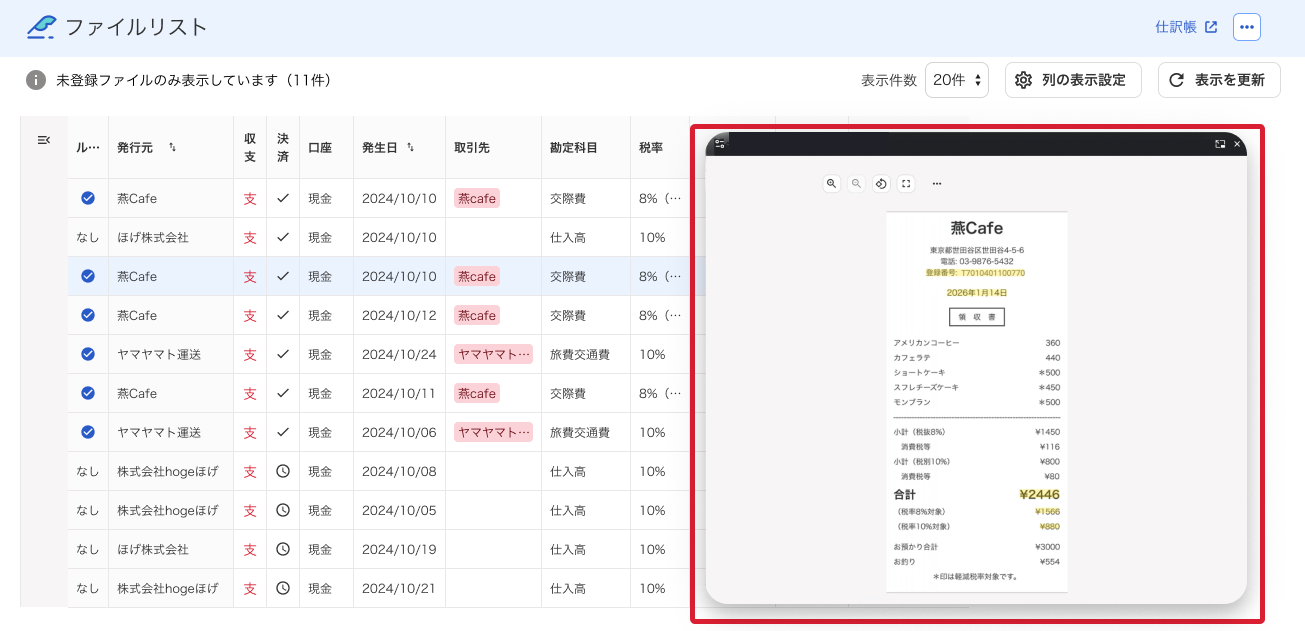Fit receipt preview to full view

tap(906, 183)
